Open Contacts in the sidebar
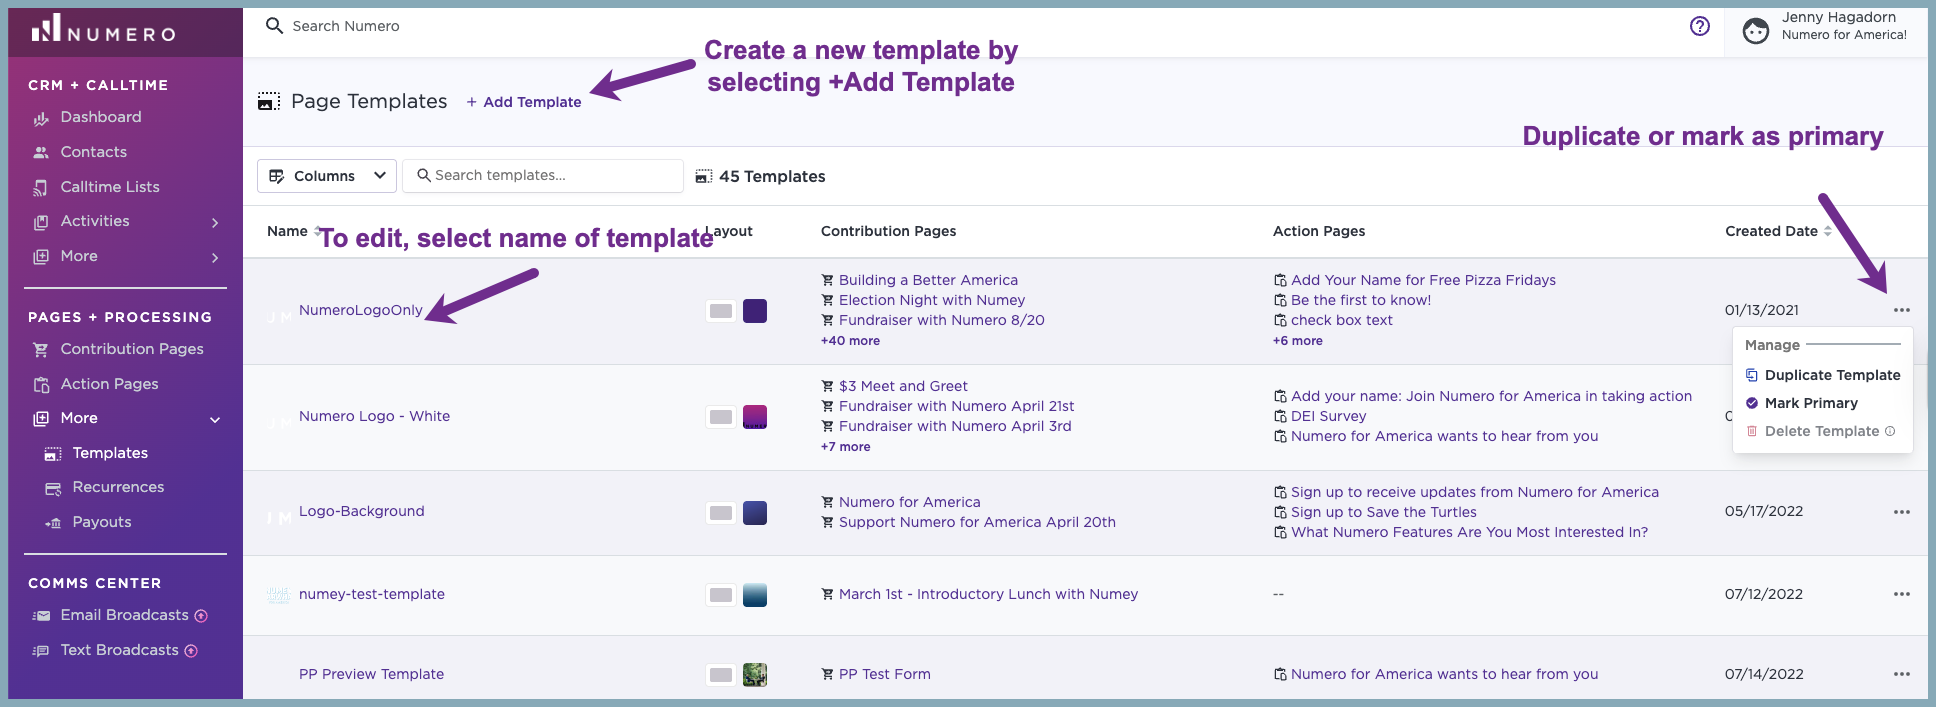Image resolution: width=1936 pixels, height=707 pixels. pos(93,152)
